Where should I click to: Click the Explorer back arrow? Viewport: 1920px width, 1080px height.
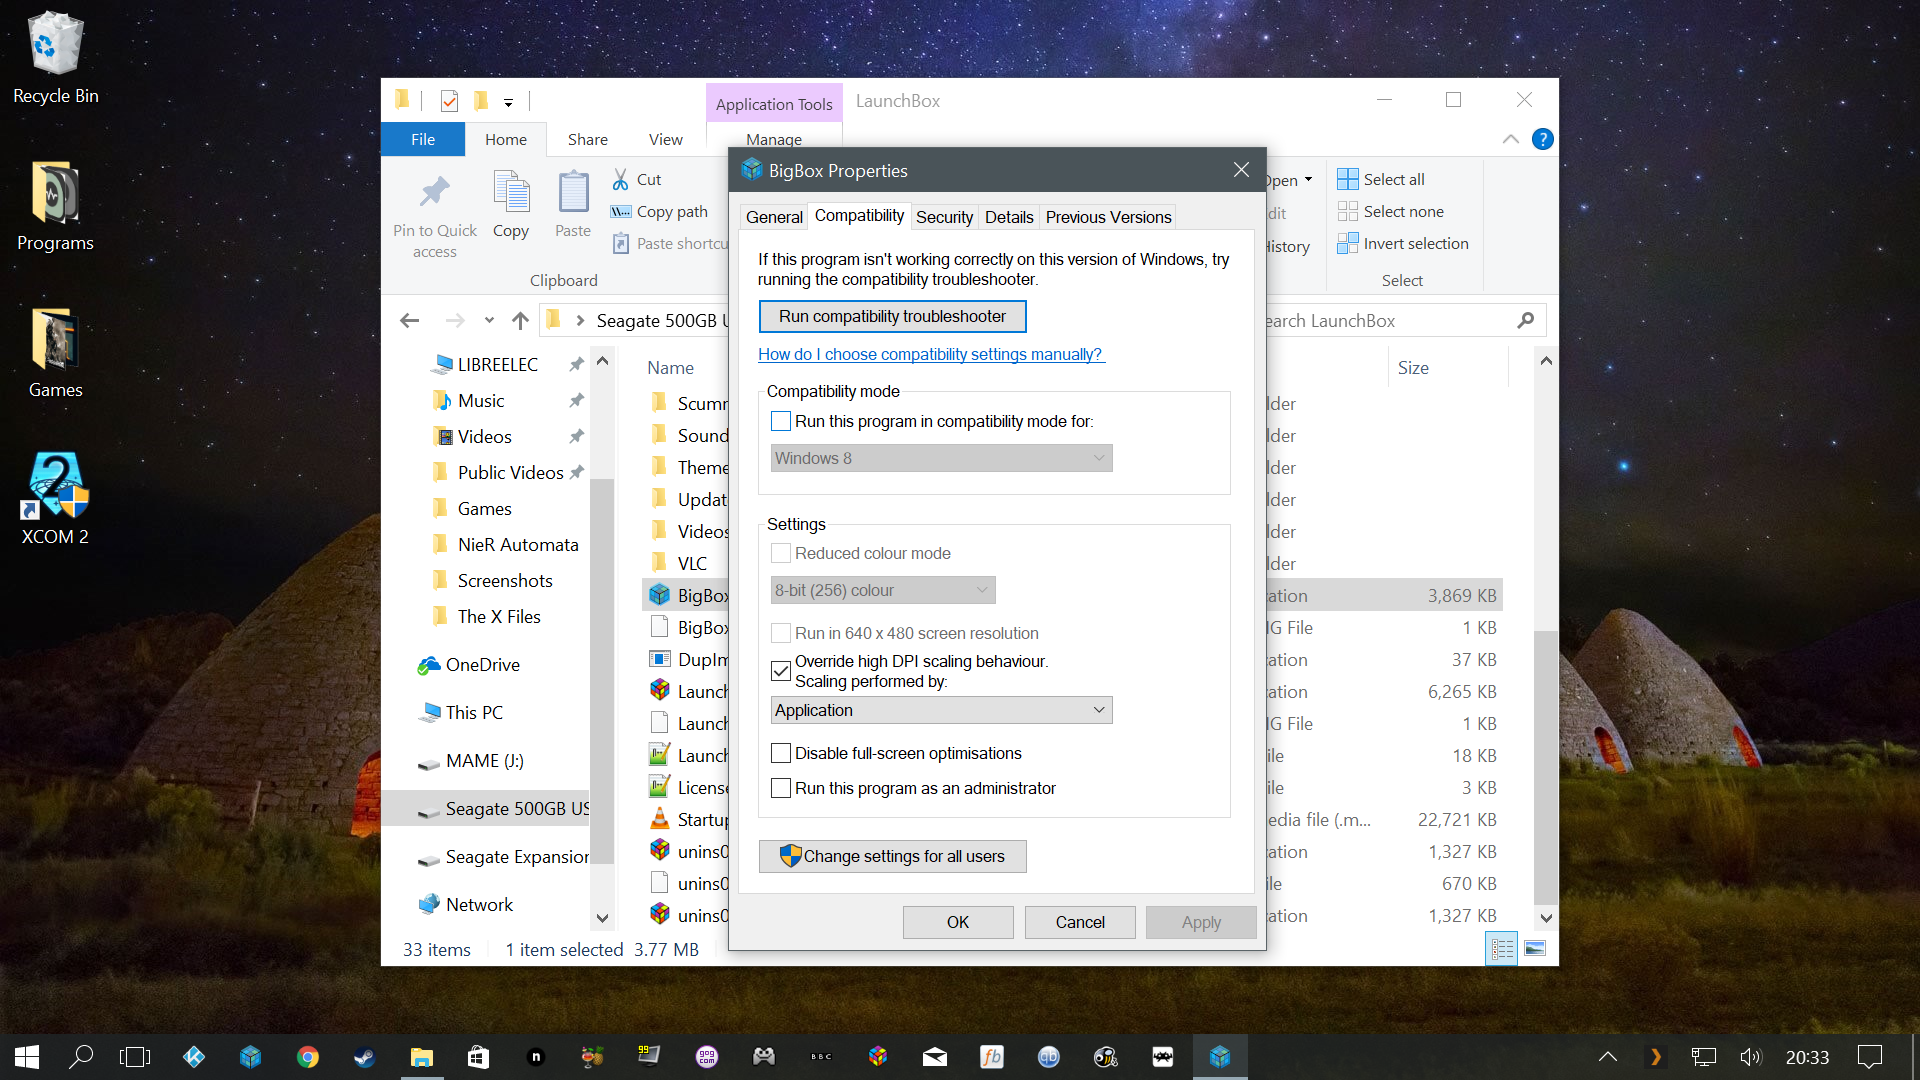click(409, 320)
